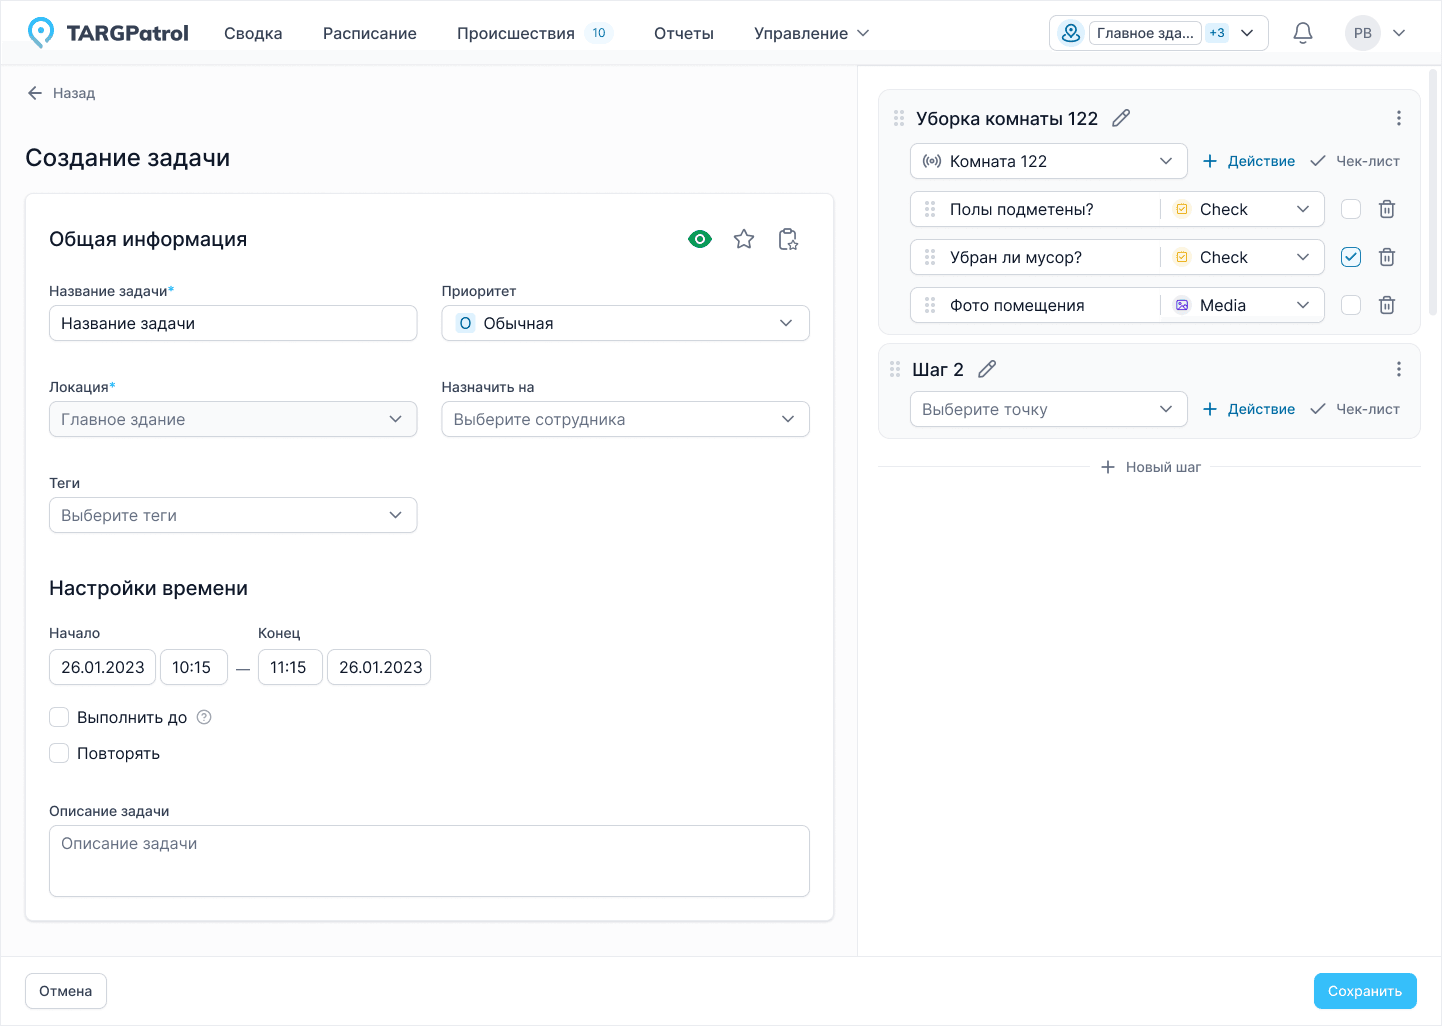Go to the 'Расписание' menu item
This screenshot has width=1442, height=1026.
point(369,33)
